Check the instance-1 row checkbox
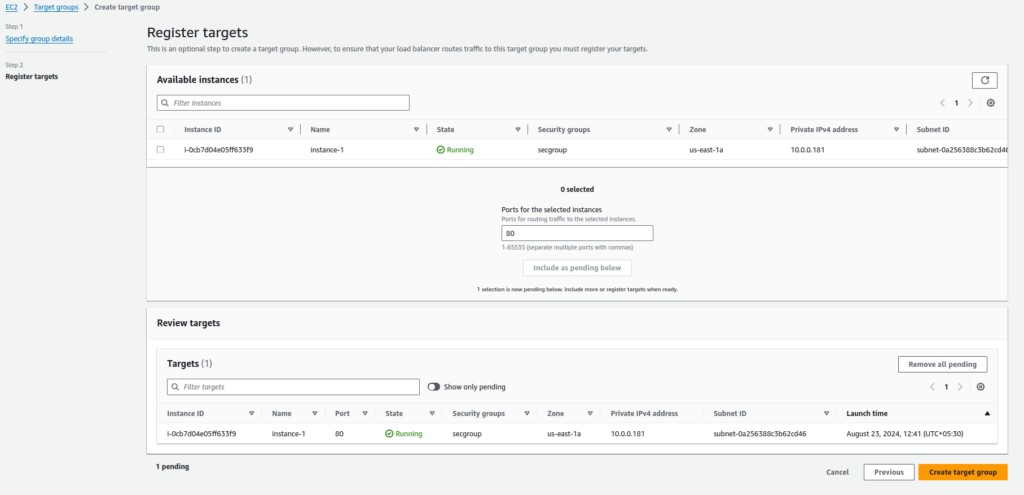The width and height of the screenshot is (1024, 495). (160, 150)
